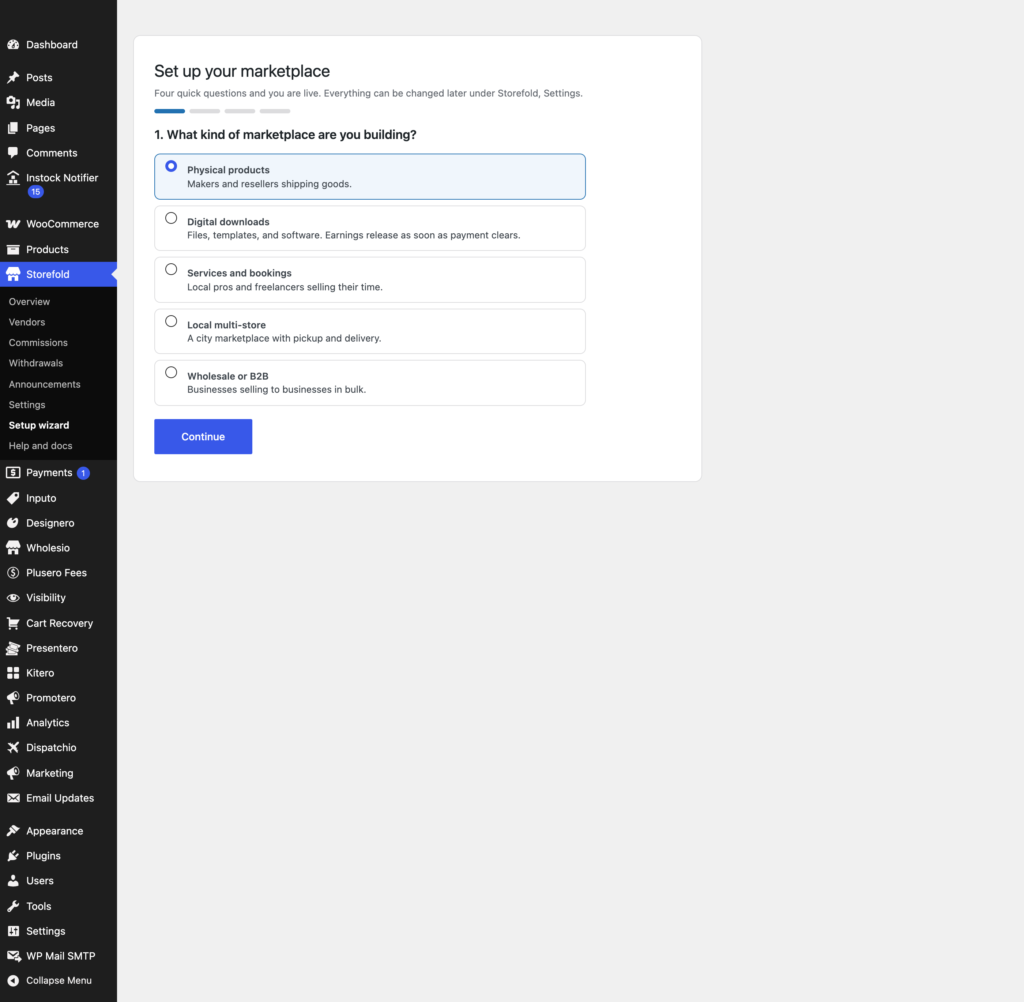The height and width of the screenshot is (1002, 1024).
Task: Click the Posts pushpin icon
Action: pos(13,77)
